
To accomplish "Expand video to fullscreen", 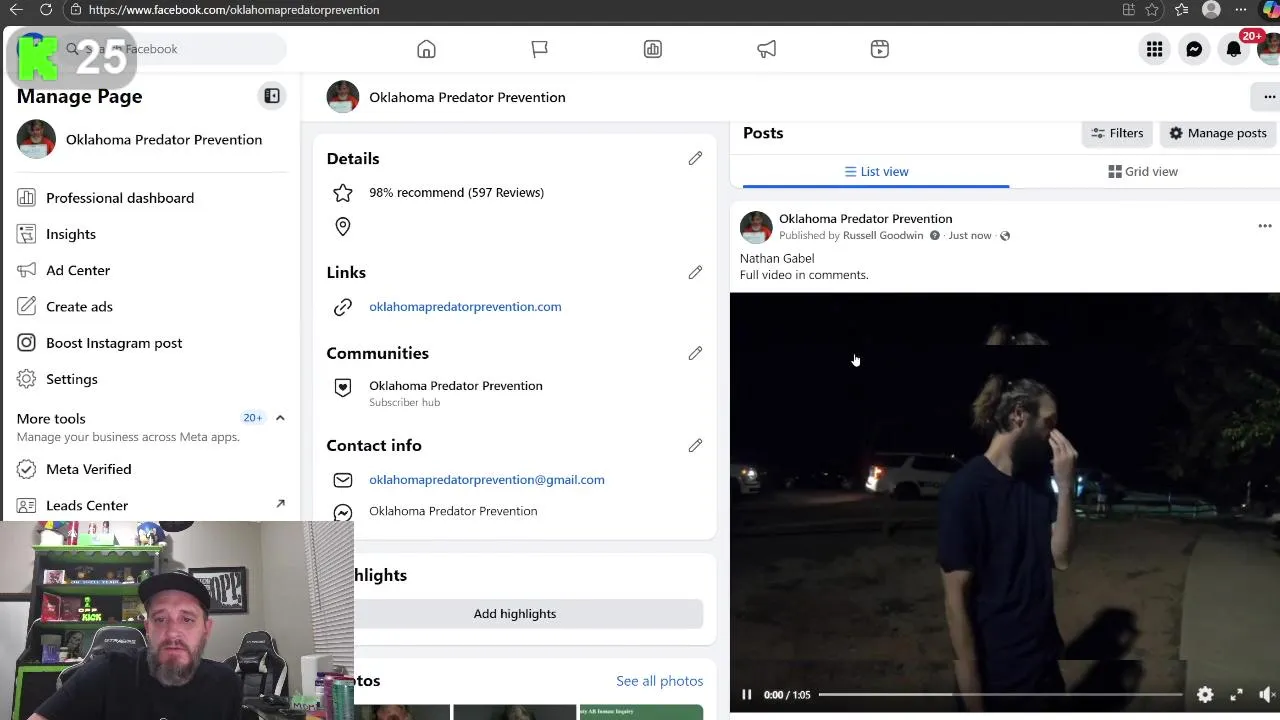I will 1236,695.
